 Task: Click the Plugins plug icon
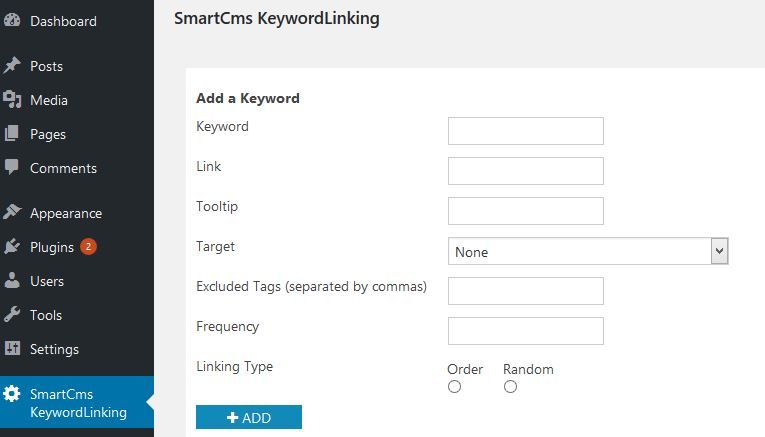tap(12, 247)
